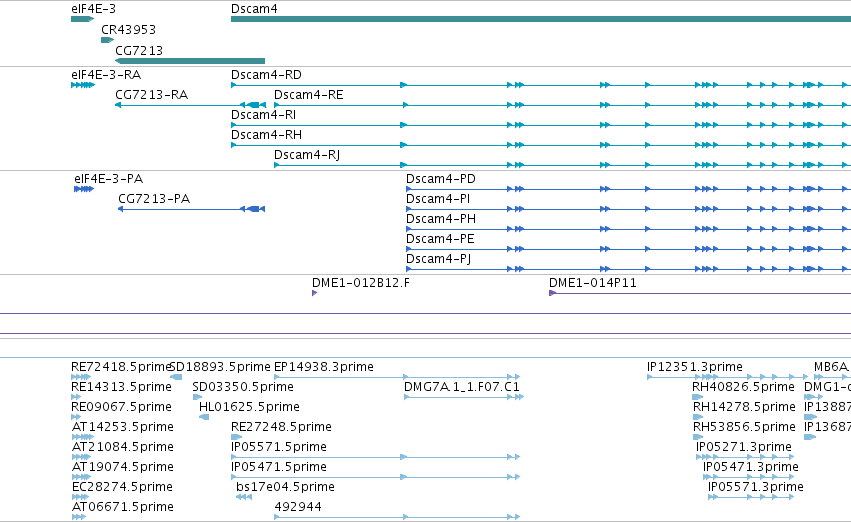Select the CR43953 gene label

coord(128,29)
